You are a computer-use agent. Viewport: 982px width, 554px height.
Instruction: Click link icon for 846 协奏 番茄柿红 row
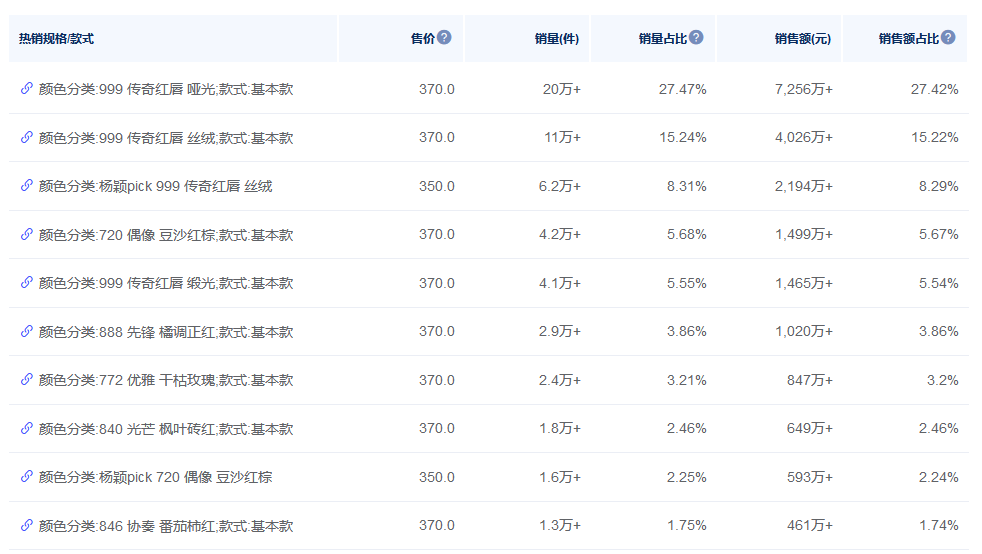pos(26,525)
